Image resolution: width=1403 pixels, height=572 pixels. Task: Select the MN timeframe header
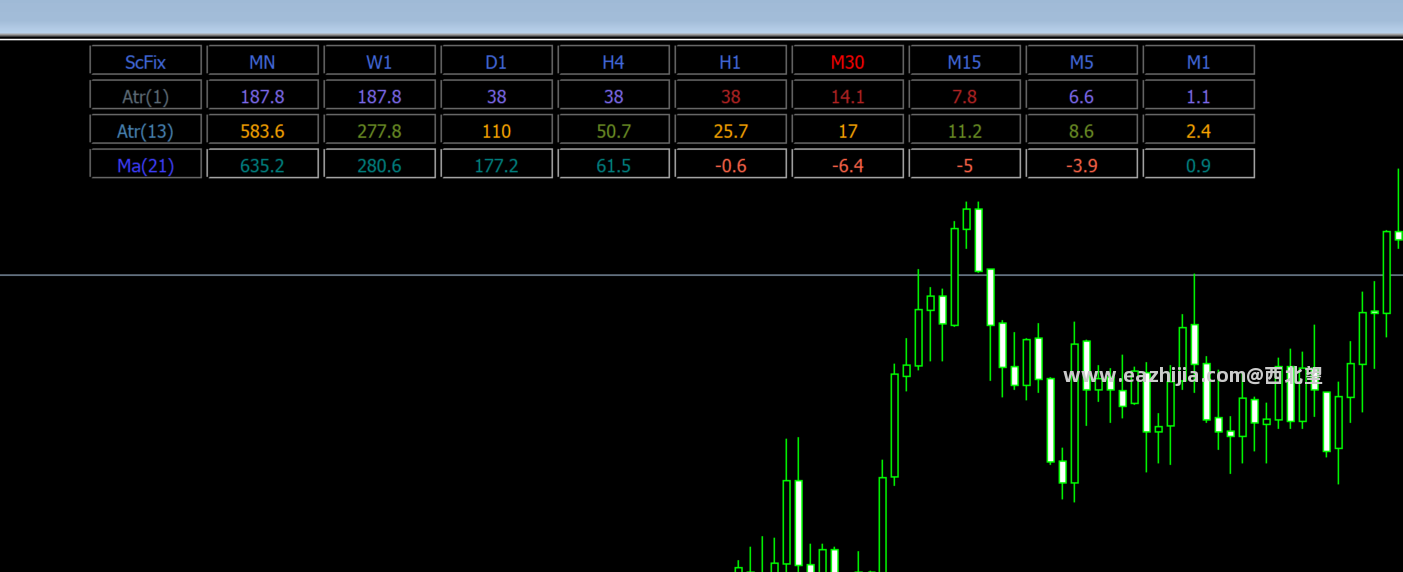coord(263,60)
